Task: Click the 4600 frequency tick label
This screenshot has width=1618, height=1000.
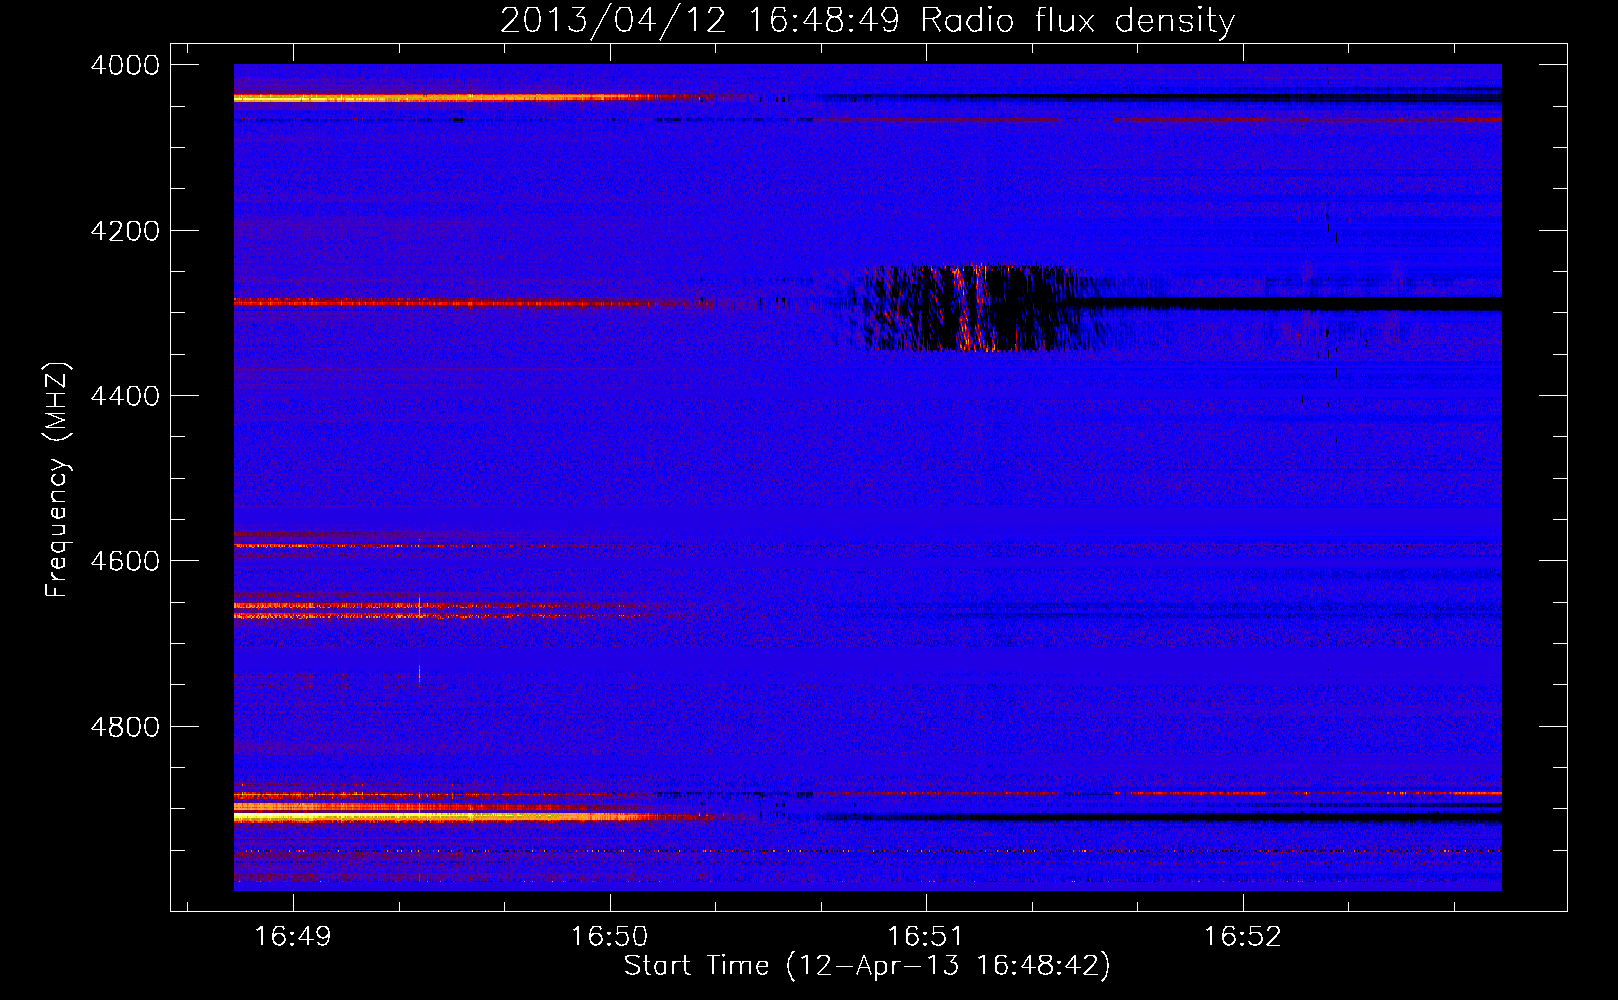Action: tap(125, 561)
